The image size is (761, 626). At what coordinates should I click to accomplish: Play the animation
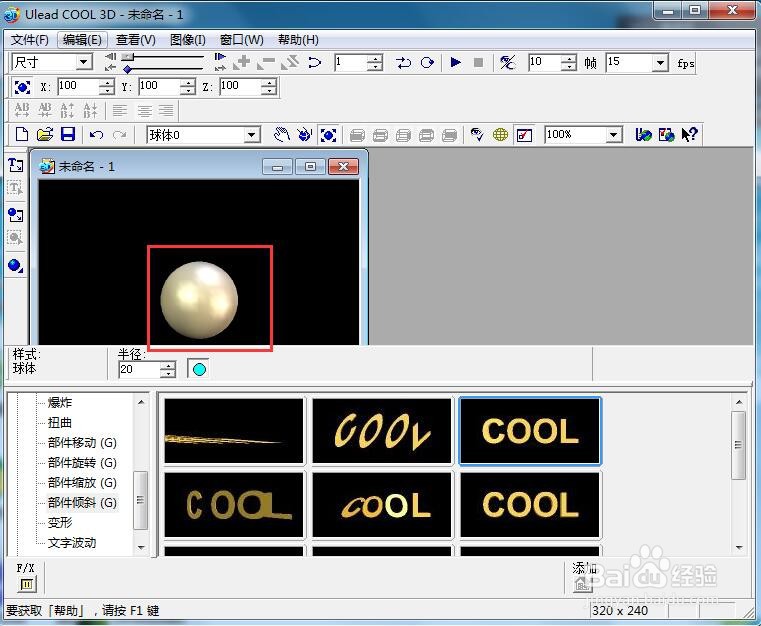[455, 62]
